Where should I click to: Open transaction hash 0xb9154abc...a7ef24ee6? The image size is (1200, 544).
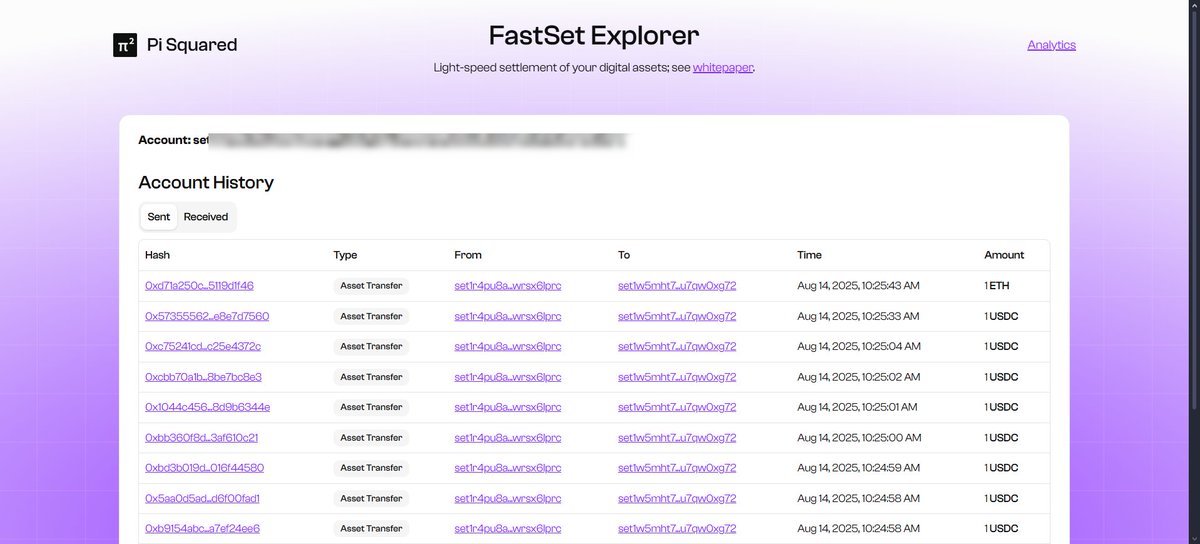(x=202, y=528)
